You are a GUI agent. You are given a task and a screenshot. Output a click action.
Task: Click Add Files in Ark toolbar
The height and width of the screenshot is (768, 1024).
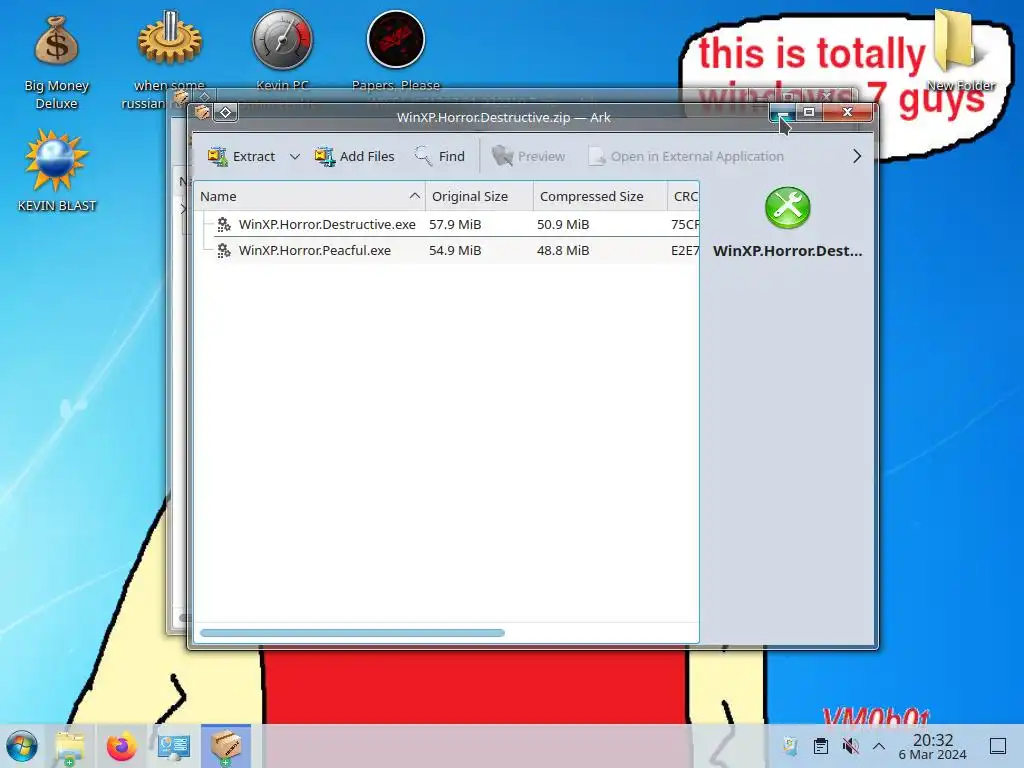coord(355,157)
